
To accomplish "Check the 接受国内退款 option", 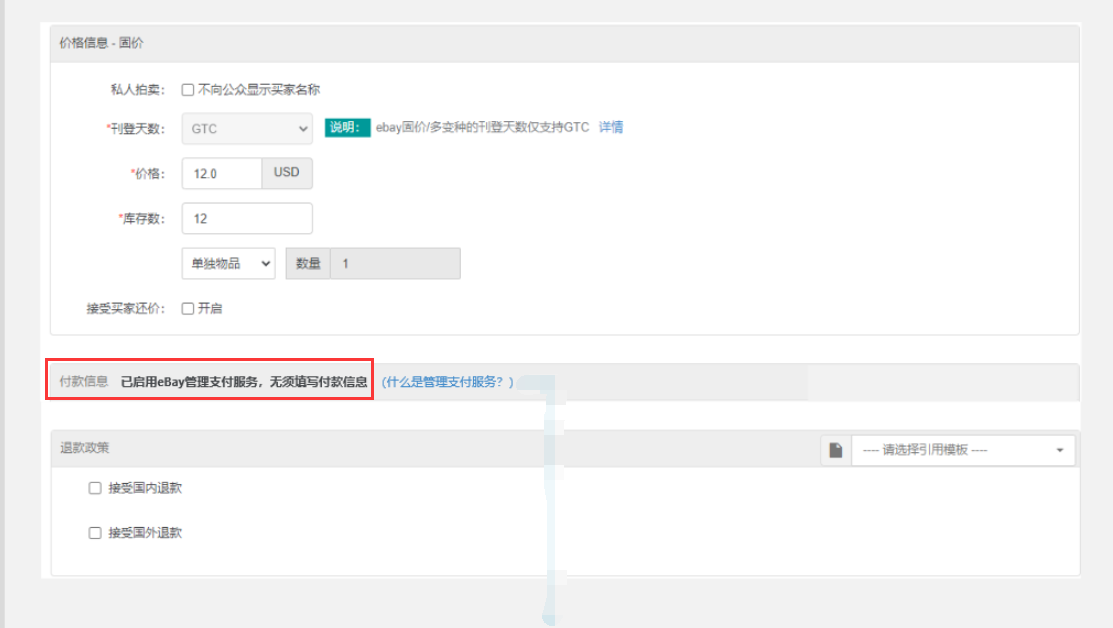I will tap(95, 488).
